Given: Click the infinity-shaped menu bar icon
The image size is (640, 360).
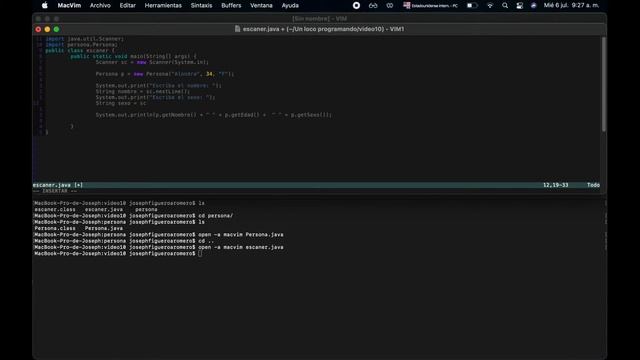Looking at the screenshot, I should [x=390, y=5].
